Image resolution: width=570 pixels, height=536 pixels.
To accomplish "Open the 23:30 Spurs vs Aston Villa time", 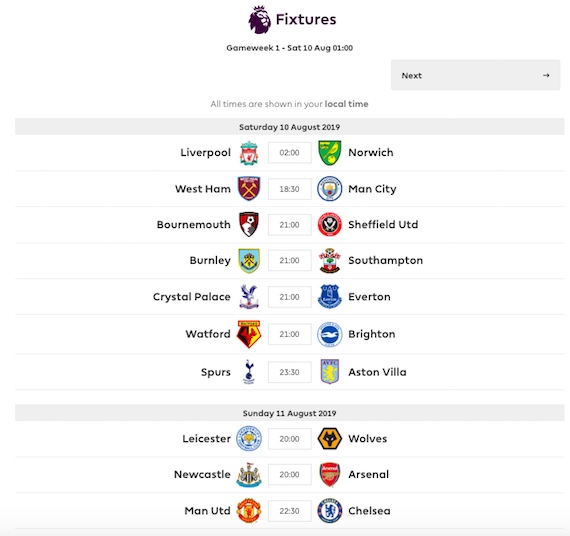I will tap(290, 372).
